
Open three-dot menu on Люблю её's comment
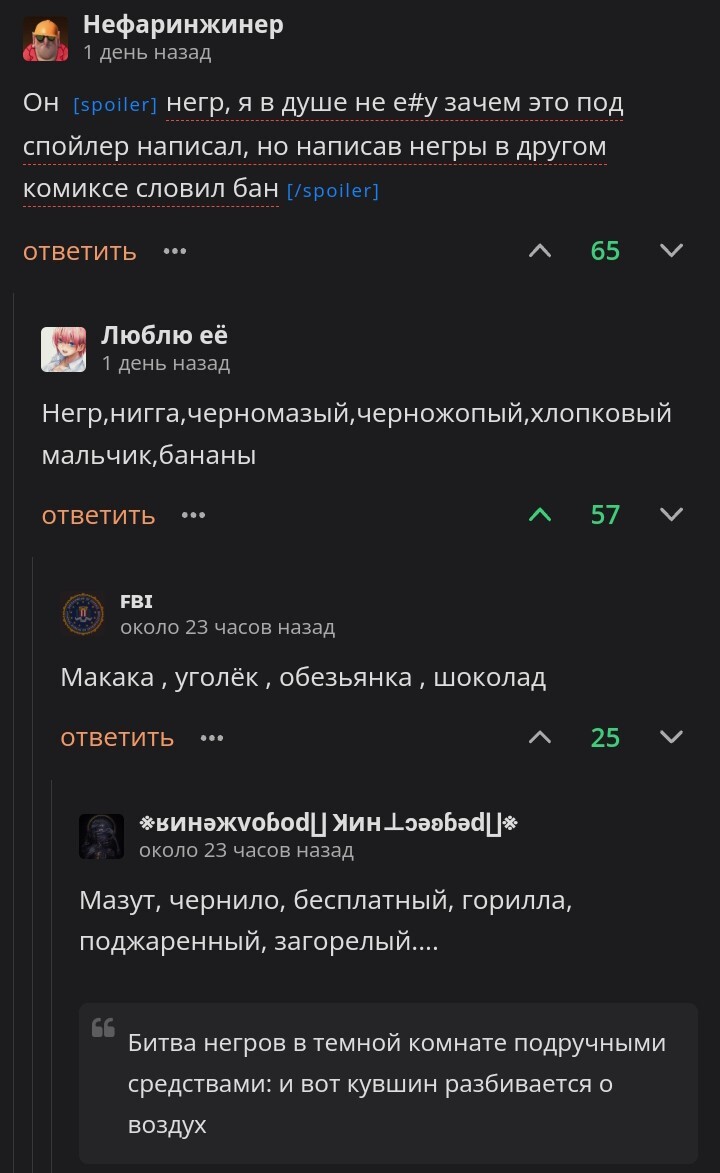pyautogui.click(x=194, y=515)
